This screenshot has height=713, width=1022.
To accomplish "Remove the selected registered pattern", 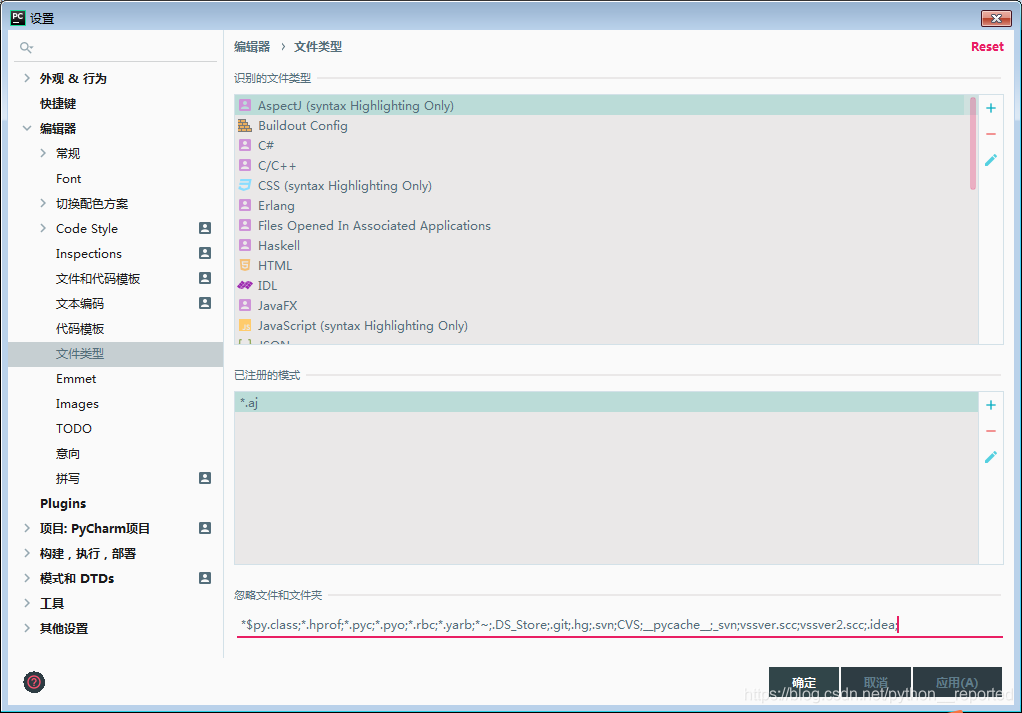I will [x=991, y=431].
